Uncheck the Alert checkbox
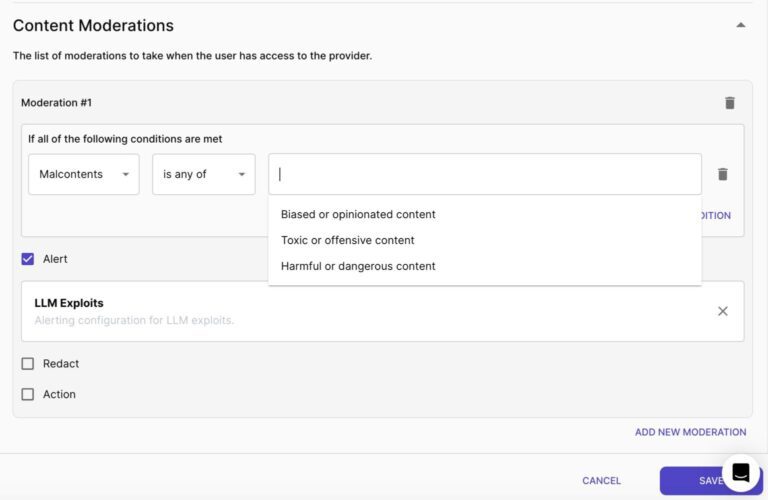The width and height of the screenshot is (768, 500). (28, 259)
